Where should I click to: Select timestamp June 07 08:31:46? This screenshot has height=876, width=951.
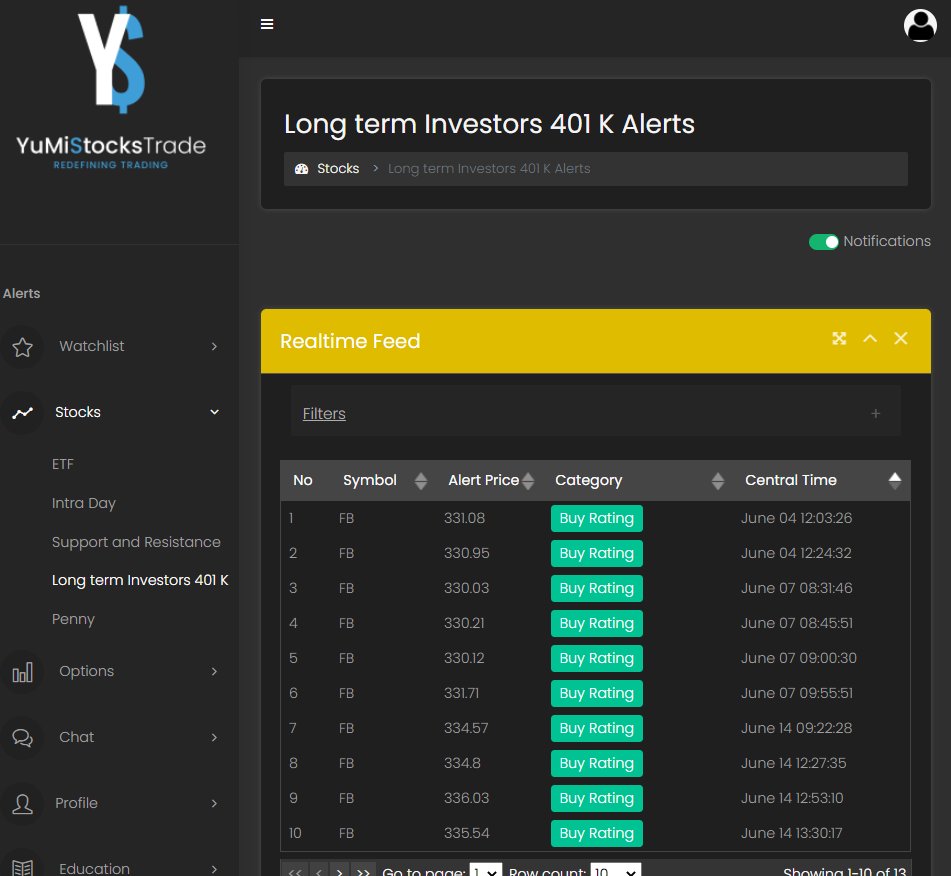click(x=796, y=588)
